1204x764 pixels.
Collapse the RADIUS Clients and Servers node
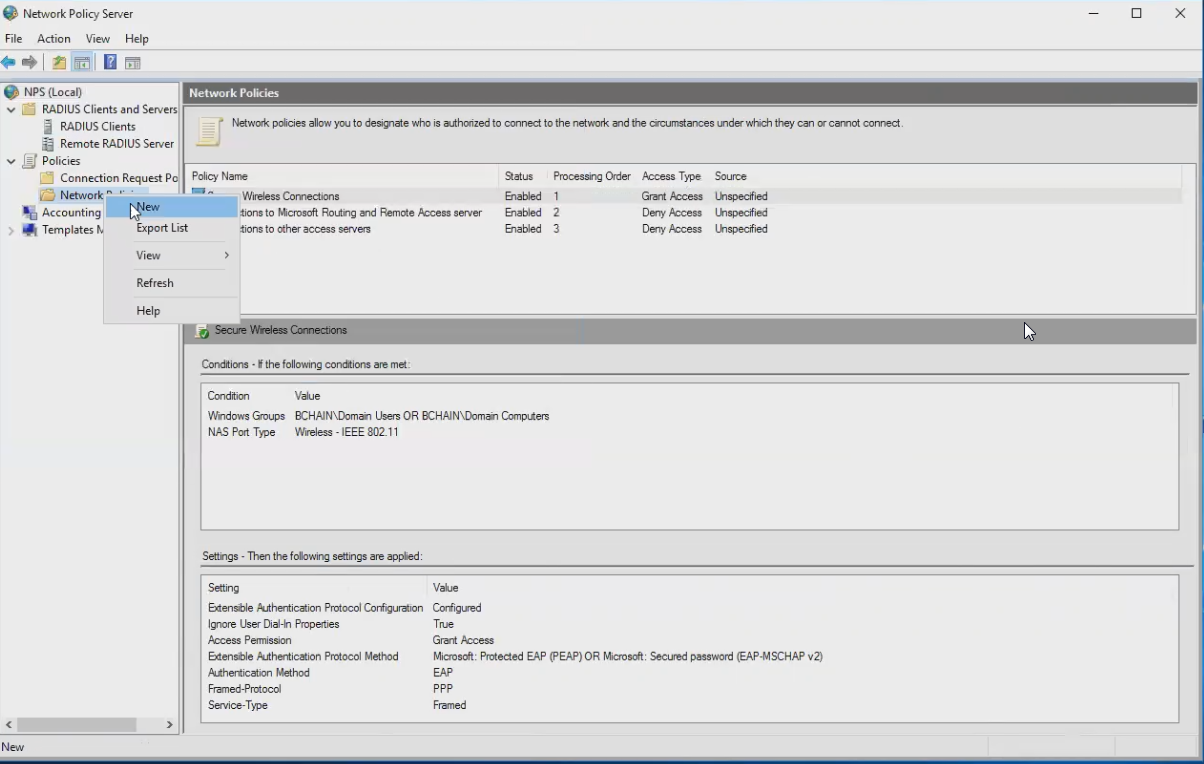tap(11, 110)
